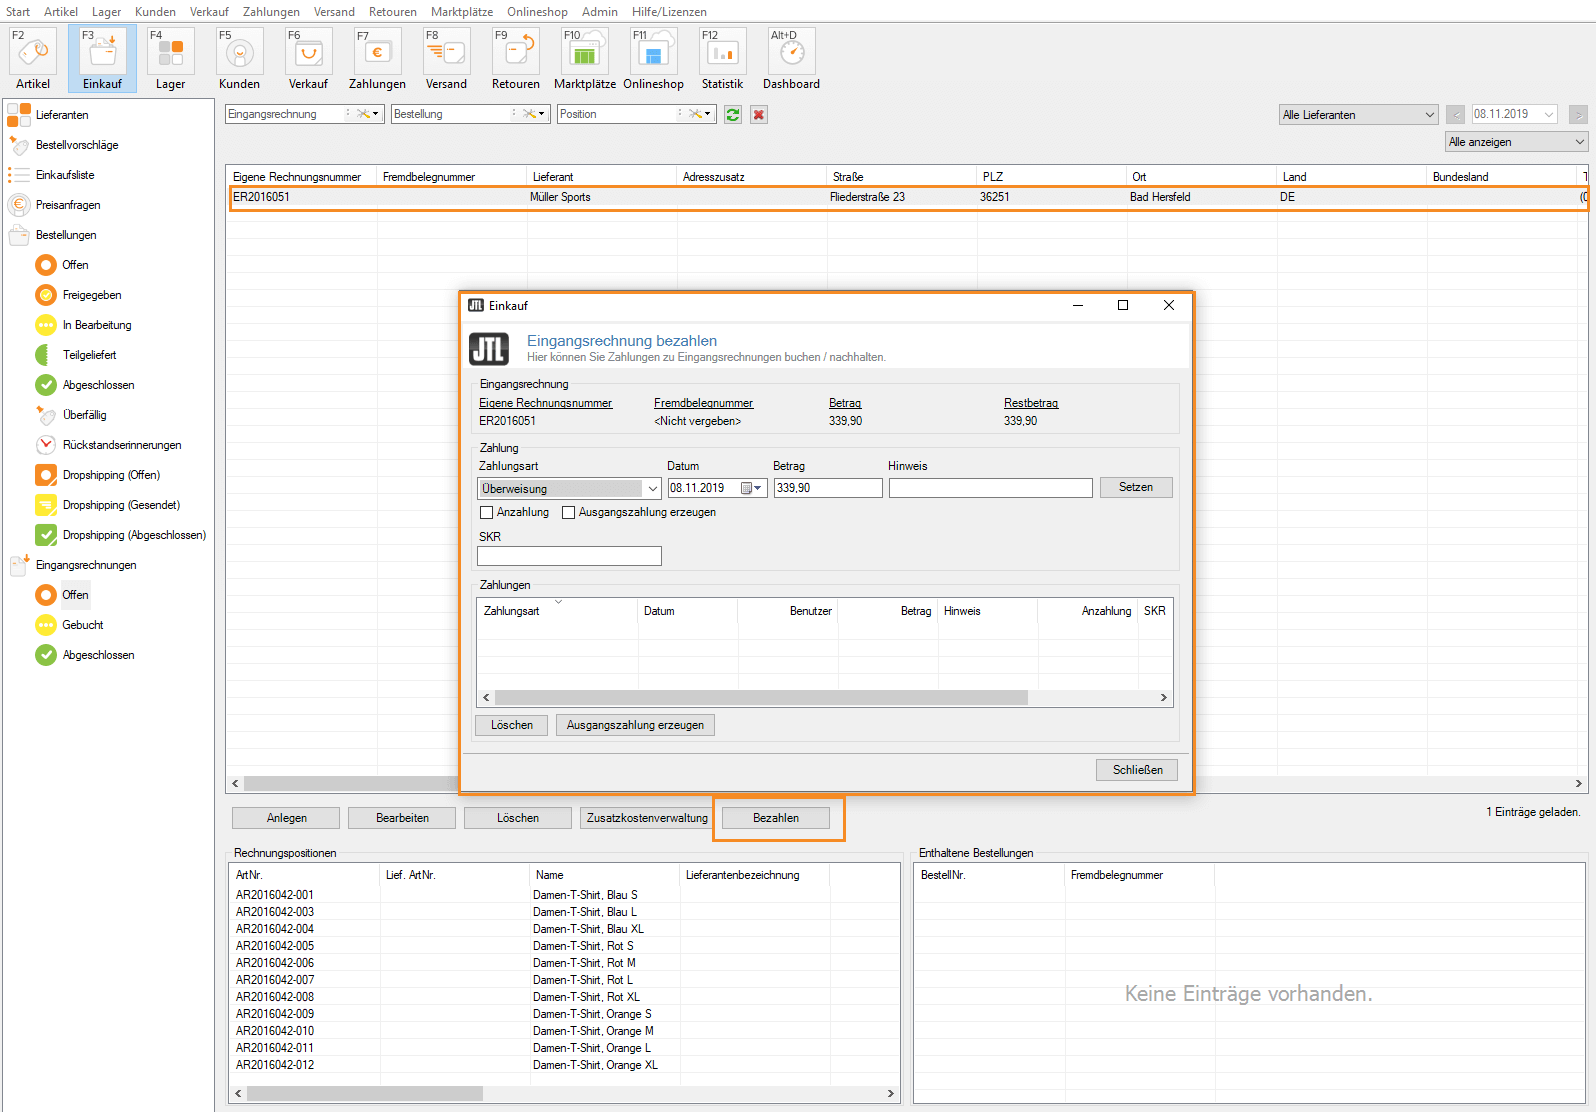1596x1112 pixels.
Task: Click the Hinweis input field
Action: pyautogui.click(x=990, y=488)
